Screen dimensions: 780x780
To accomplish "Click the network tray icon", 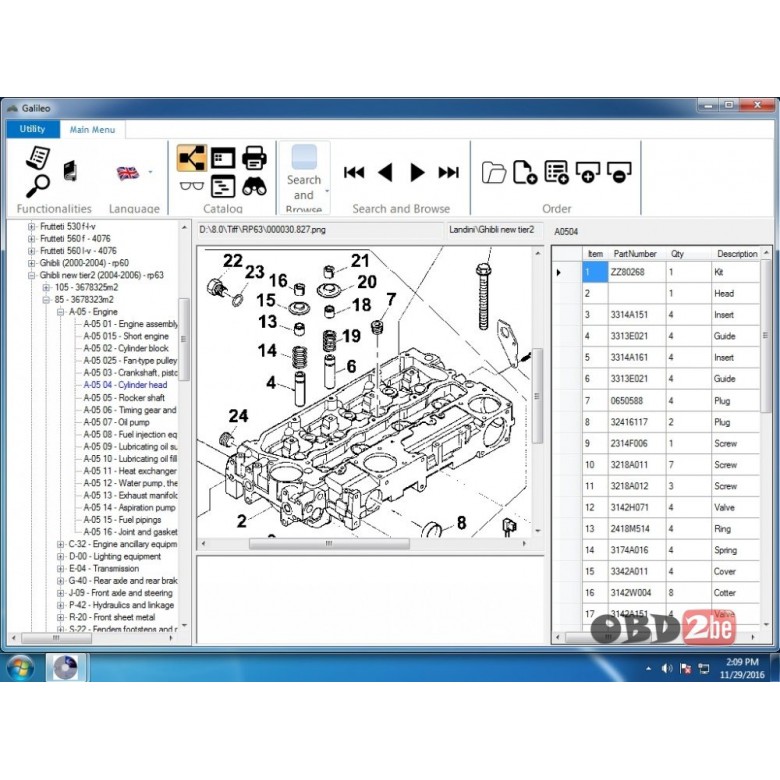I will point(704,669).
